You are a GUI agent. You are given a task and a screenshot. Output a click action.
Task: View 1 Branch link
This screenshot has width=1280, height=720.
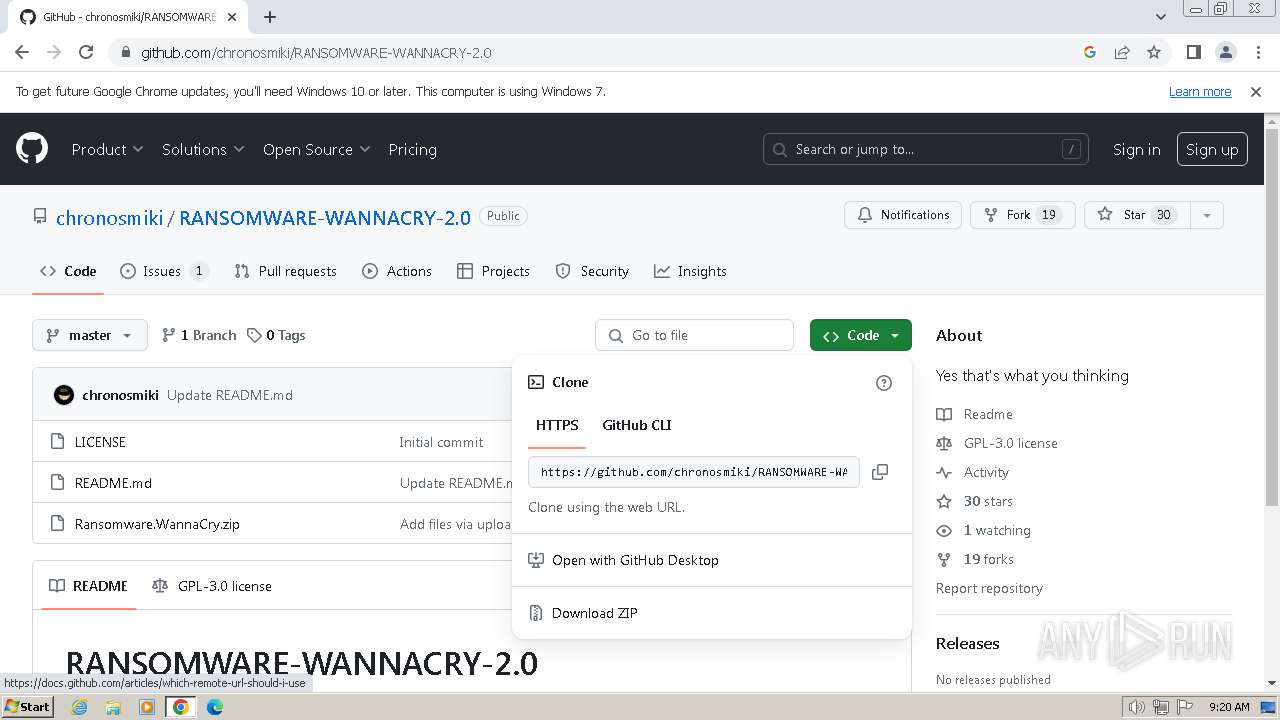pyautogui.click(x=199, y=335)
